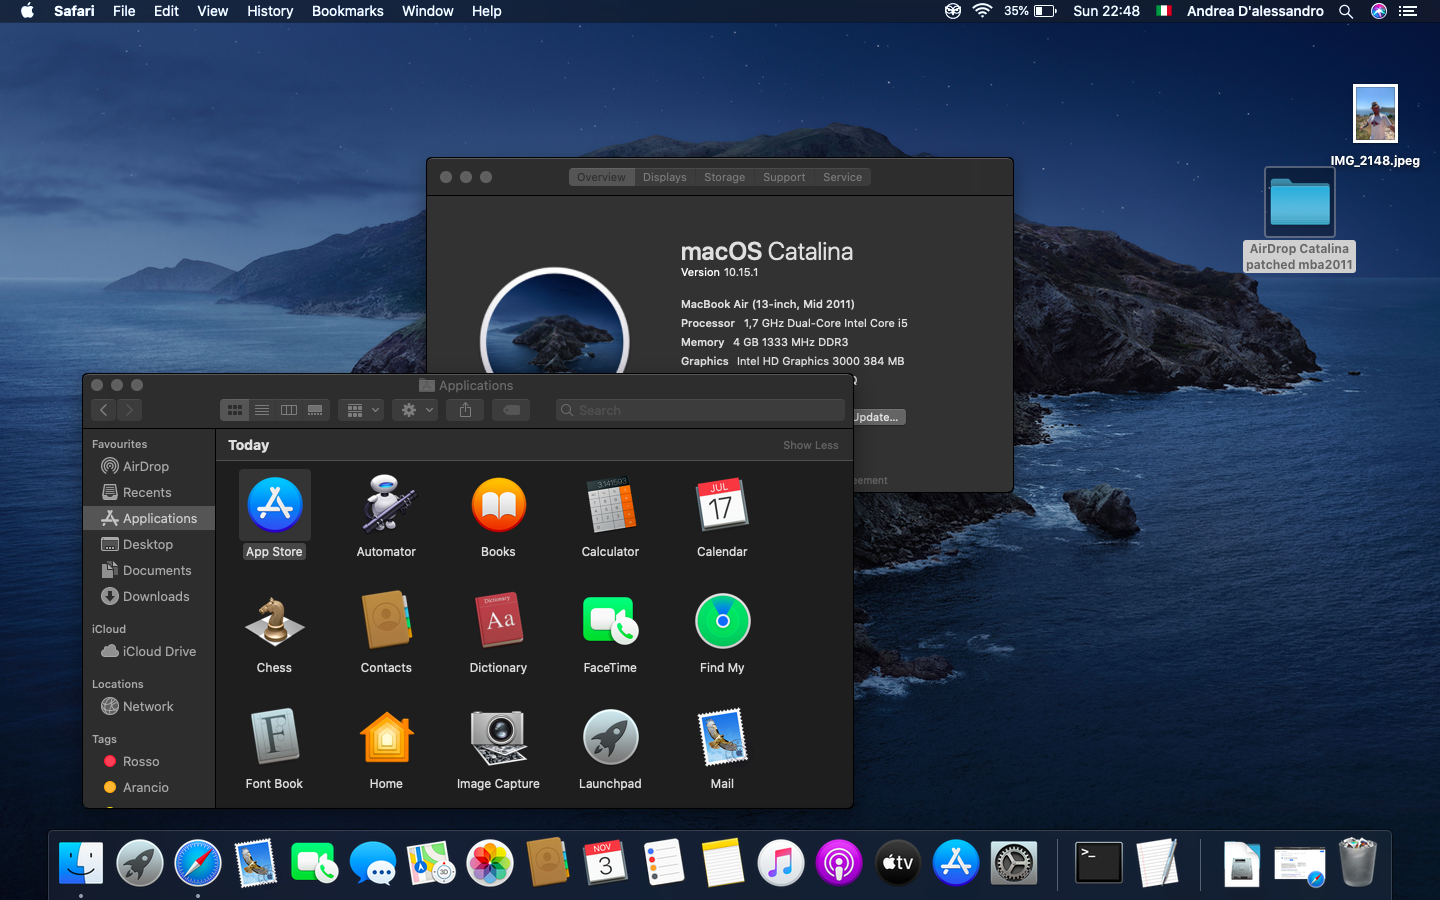
Task: Select Desktop in Finder sidebar
Action: [148, 544]
